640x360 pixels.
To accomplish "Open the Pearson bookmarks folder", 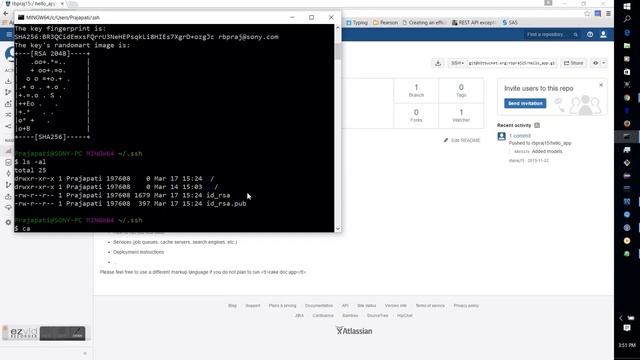I will (385, 23).
